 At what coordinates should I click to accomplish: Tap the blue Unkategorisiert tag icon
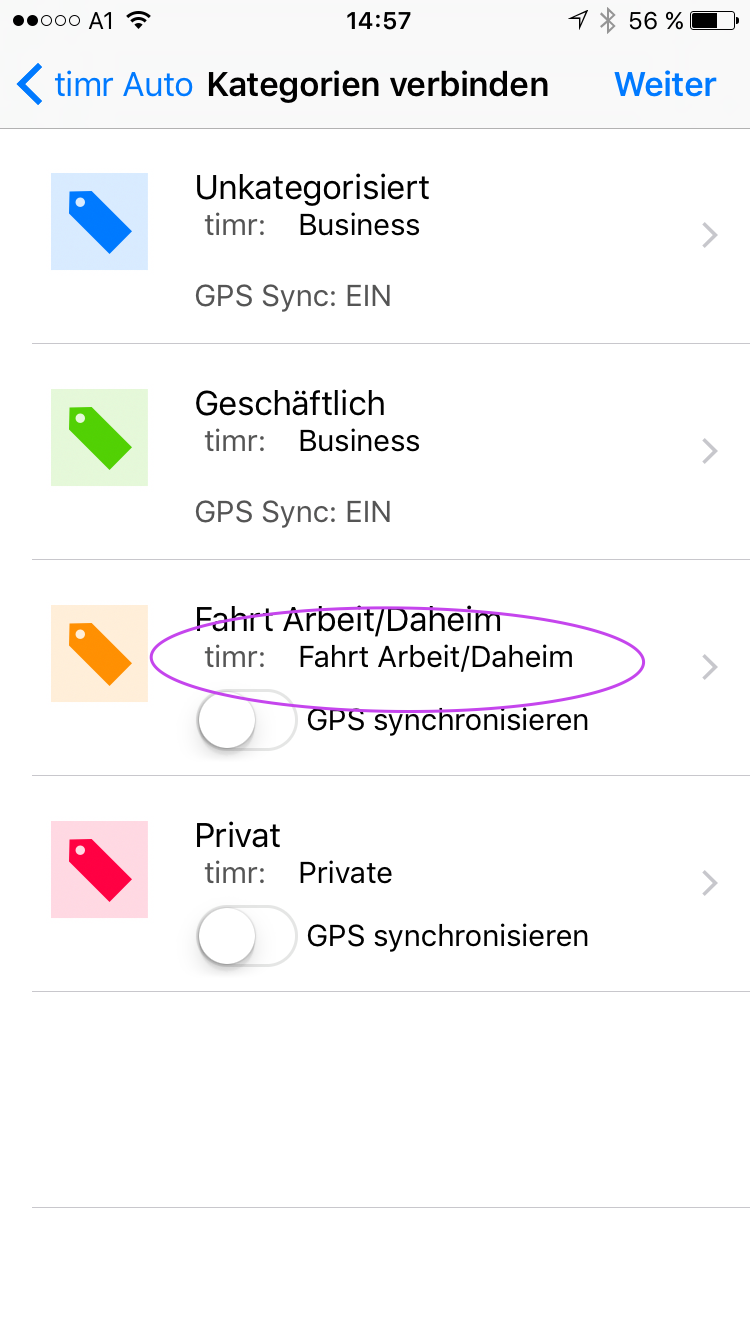click(99, 221)
